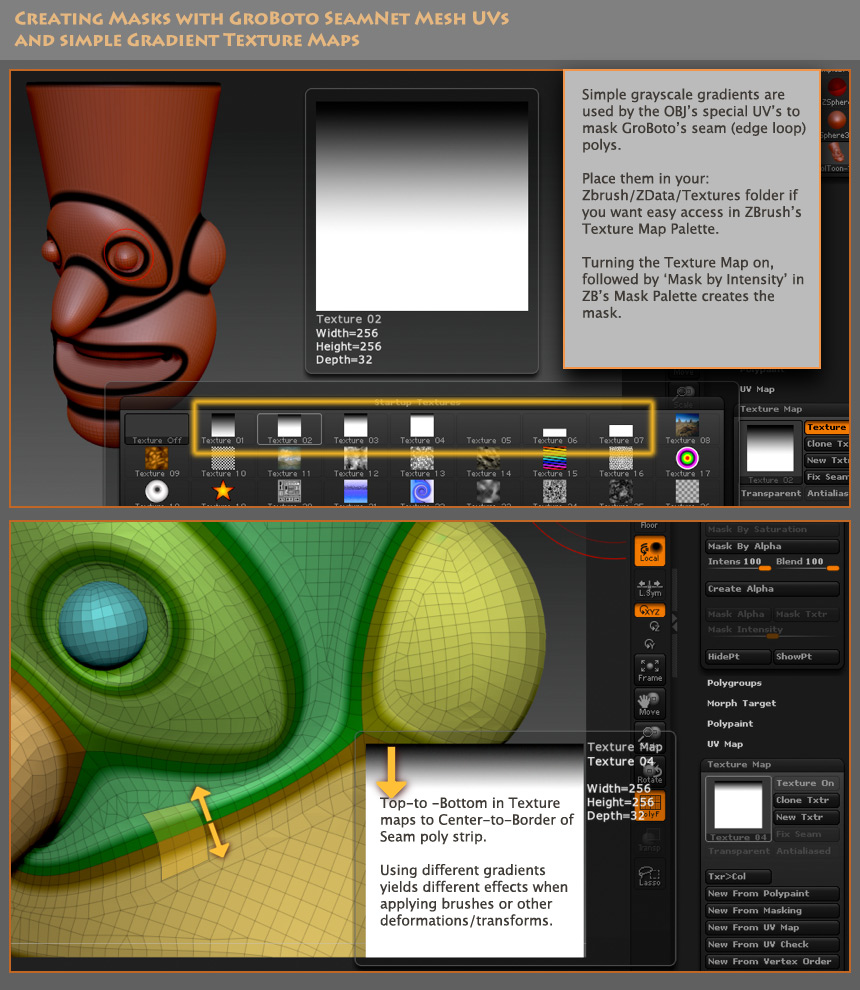Expand the Polygroups subpalette

coord(734,683)
